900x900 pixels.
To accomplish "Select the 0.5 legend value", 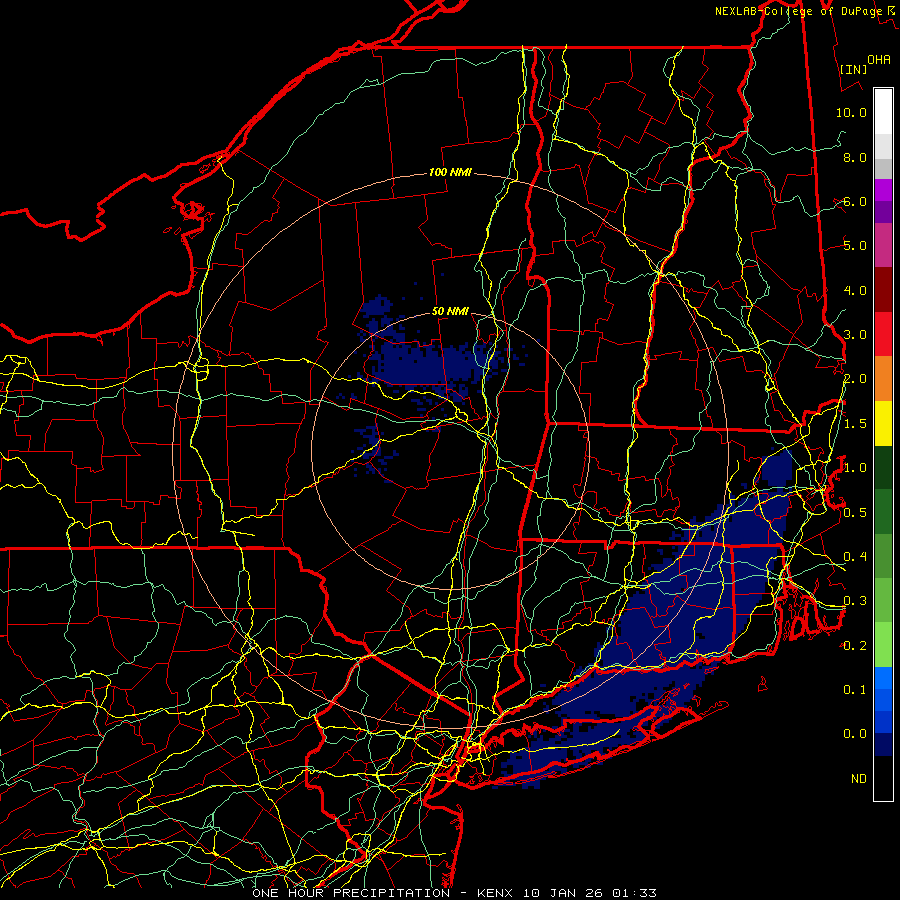I will (855, 512).
